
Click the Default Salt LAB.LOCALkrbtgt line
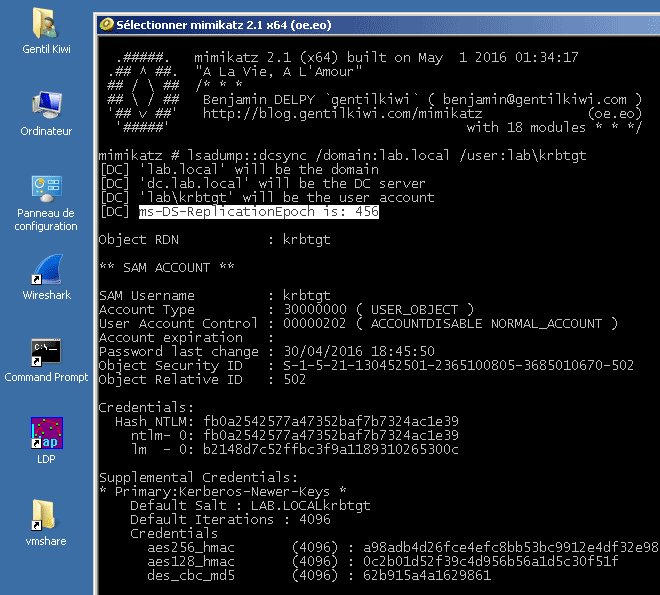(x=250, y=505)
